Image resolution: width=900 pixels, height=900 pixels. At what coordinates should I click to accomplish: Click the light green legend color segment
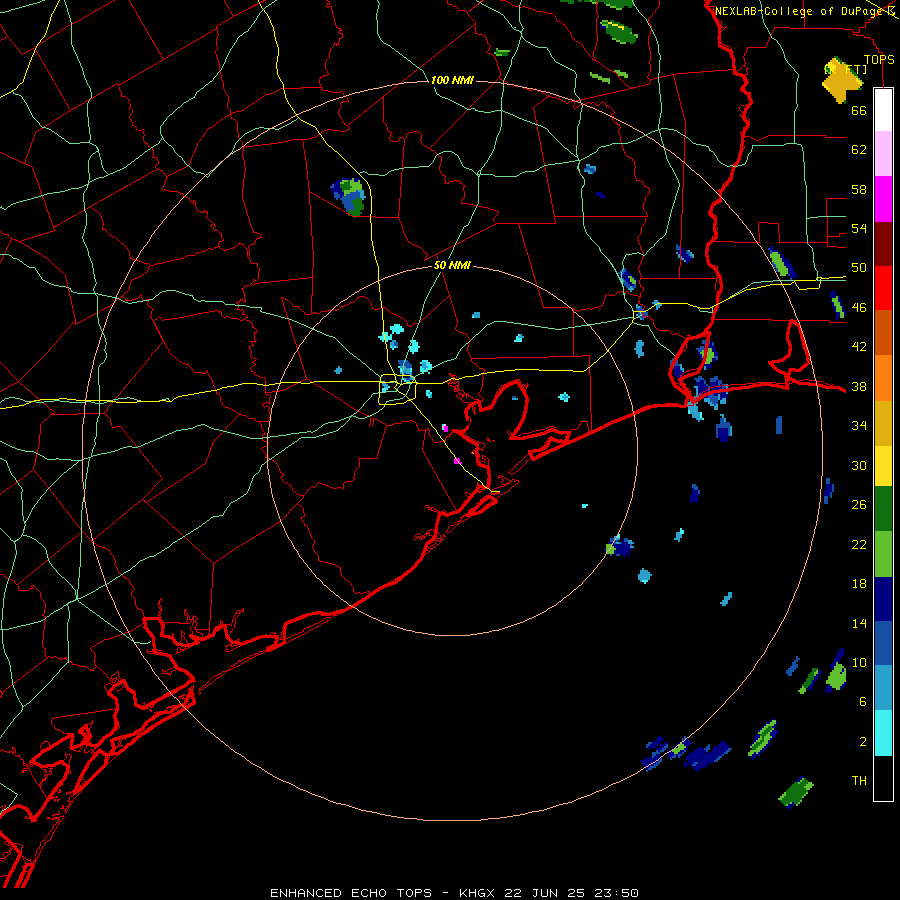pyautogui.click(x=883, y=554)
